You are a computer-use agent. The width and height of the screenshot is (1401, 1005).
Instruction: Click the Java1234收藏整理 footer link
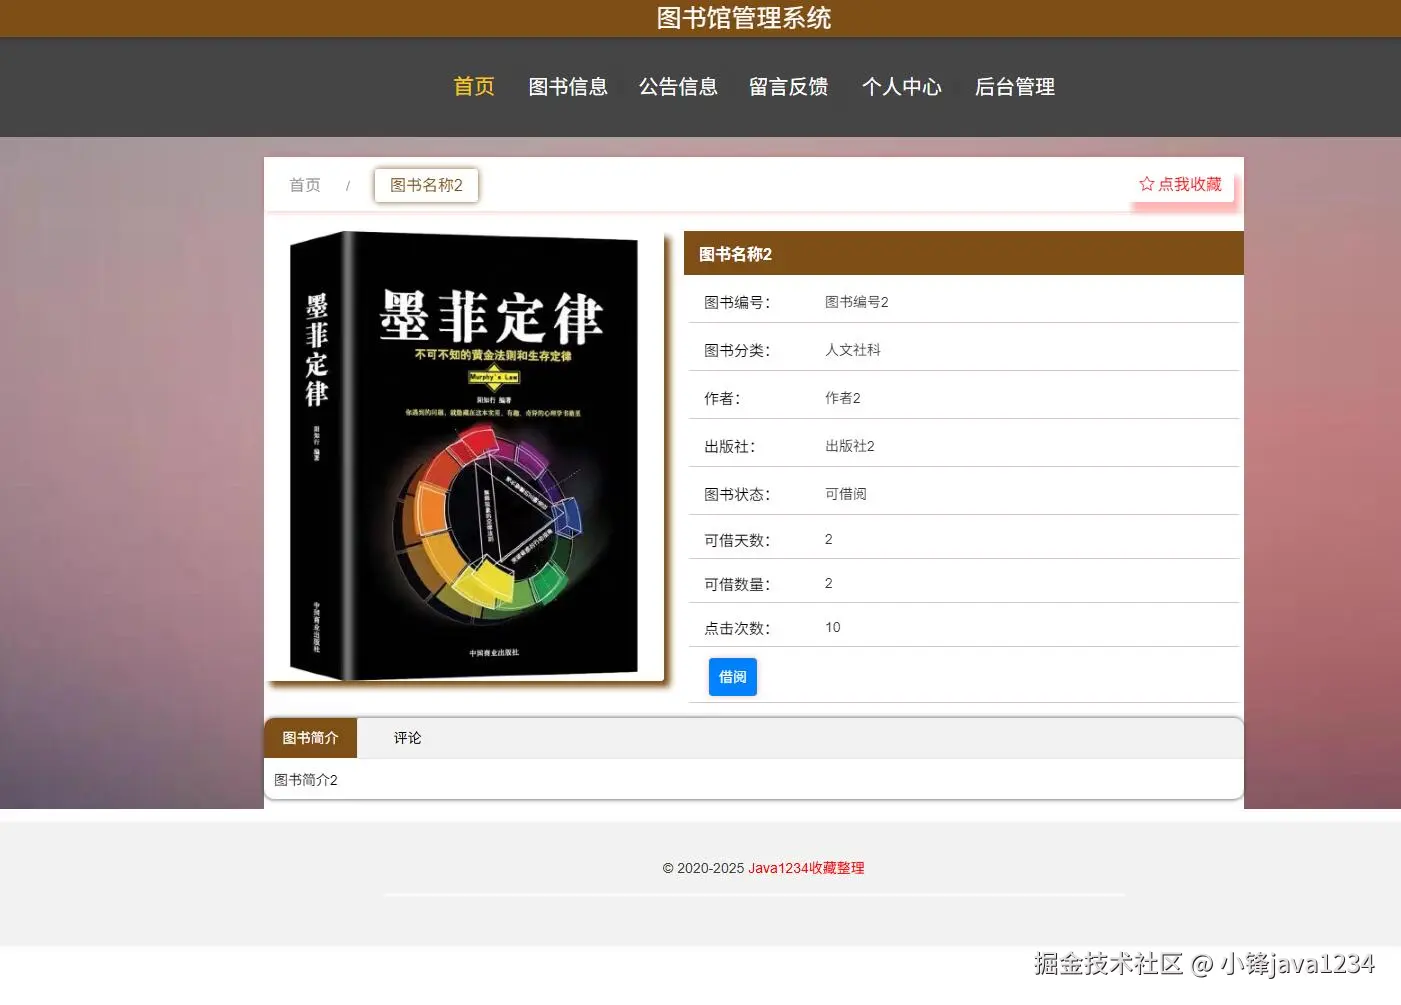806,868
